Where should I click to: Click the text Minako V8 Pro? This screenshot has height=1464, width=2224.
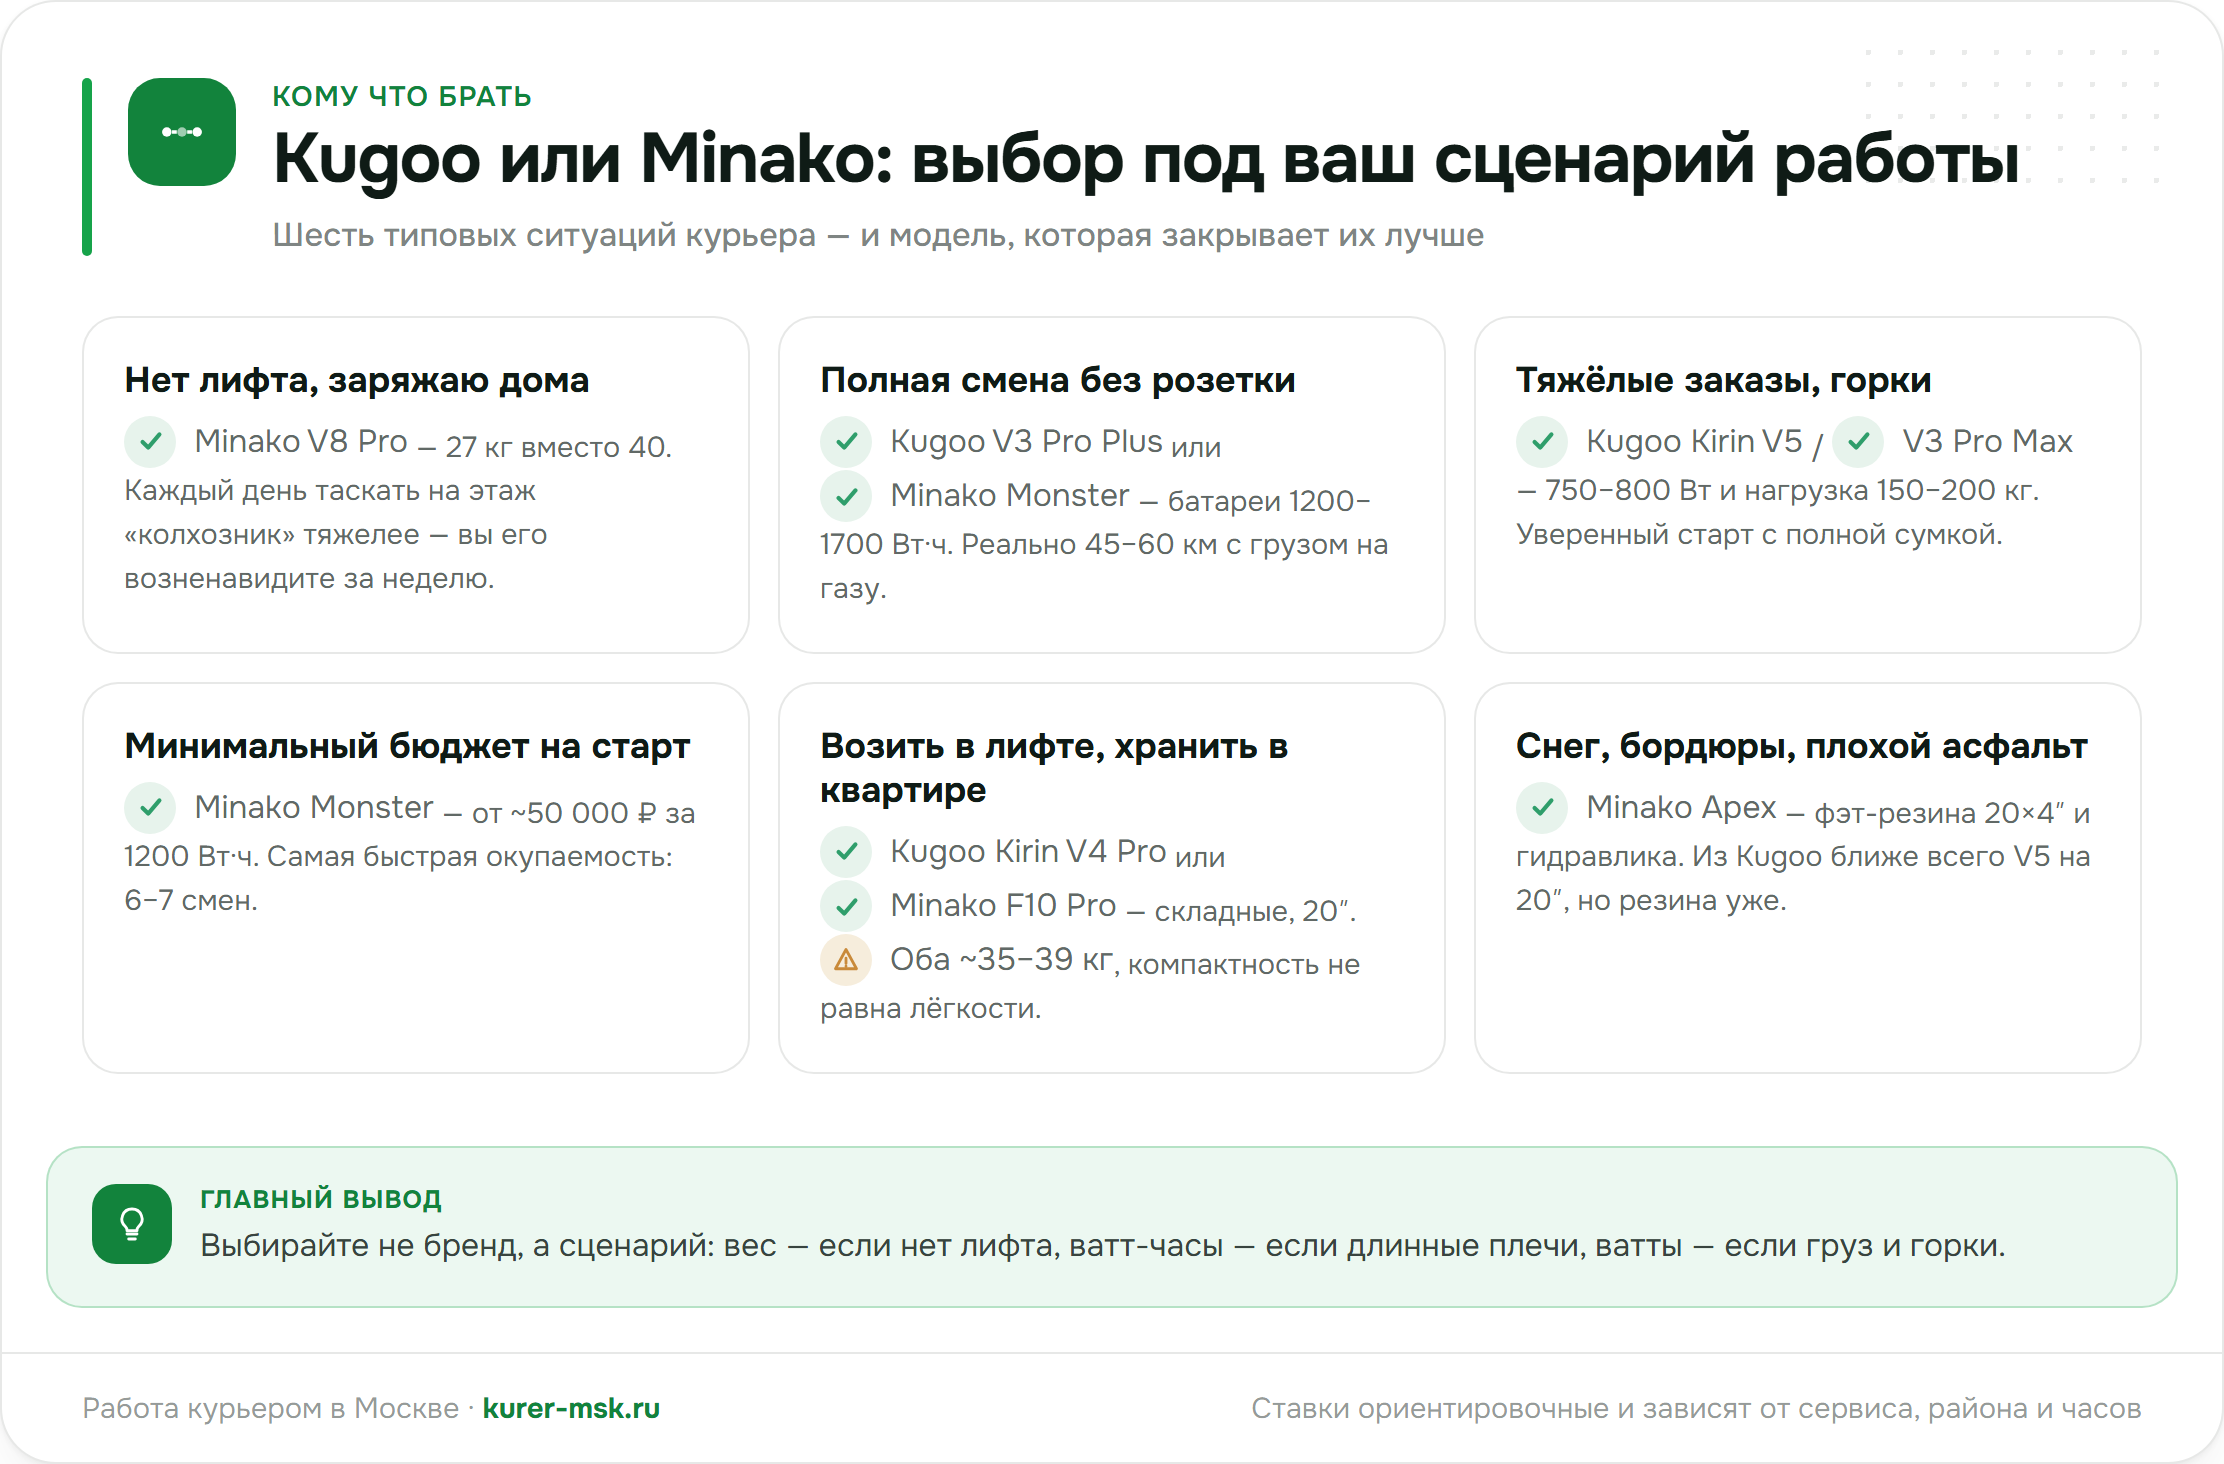(x=301, y=441)
